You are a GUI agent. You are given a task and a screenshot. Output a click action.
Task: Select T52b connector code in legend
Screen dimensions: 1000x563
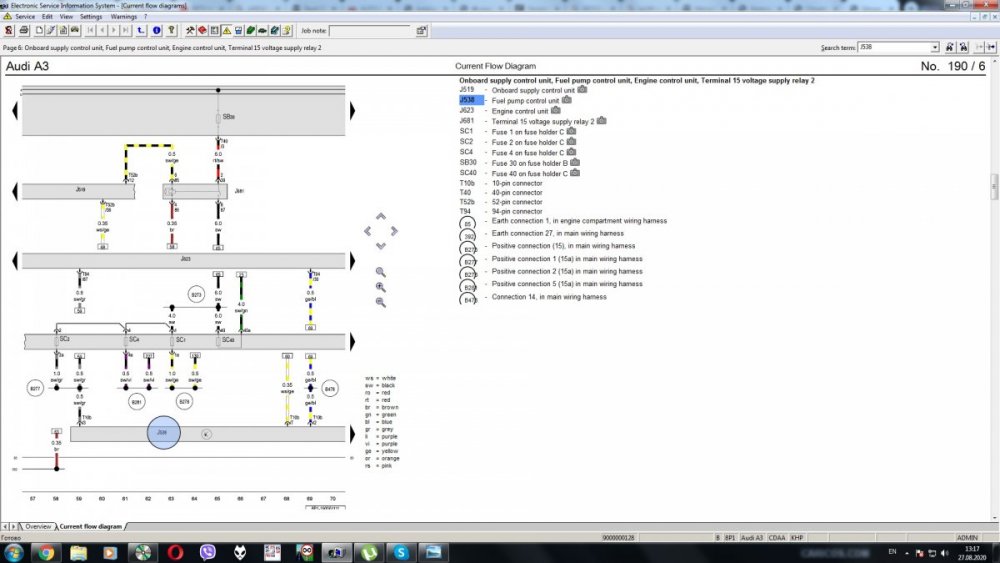pyautogui.click(x=467, y=201)
